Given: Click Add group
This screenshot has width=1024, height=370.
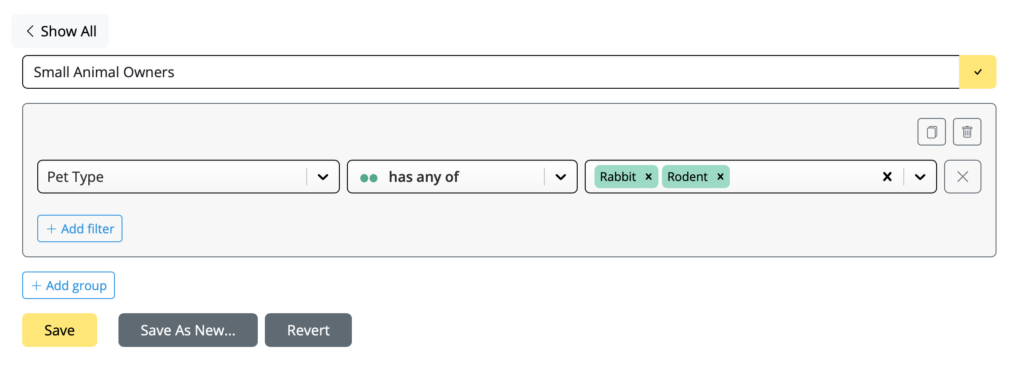Looking at the screenshot, I should 69,286.
